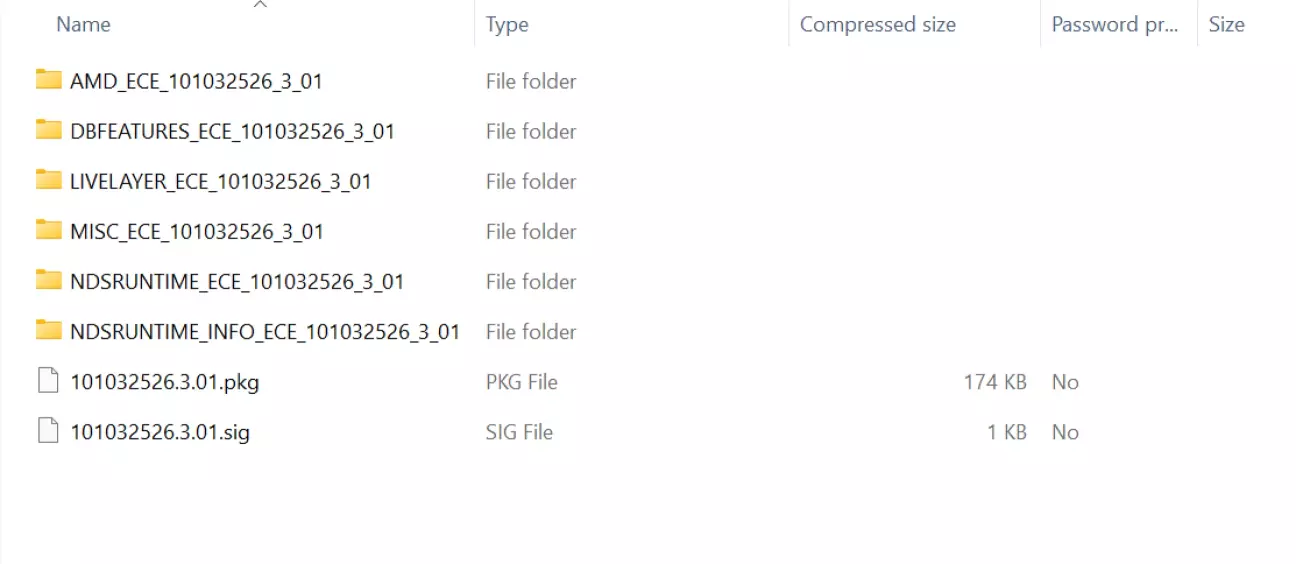The width and height of the screenshot is (1296, 564).
Task: Click the MISC_ECE folder icon
Action: 48,230
